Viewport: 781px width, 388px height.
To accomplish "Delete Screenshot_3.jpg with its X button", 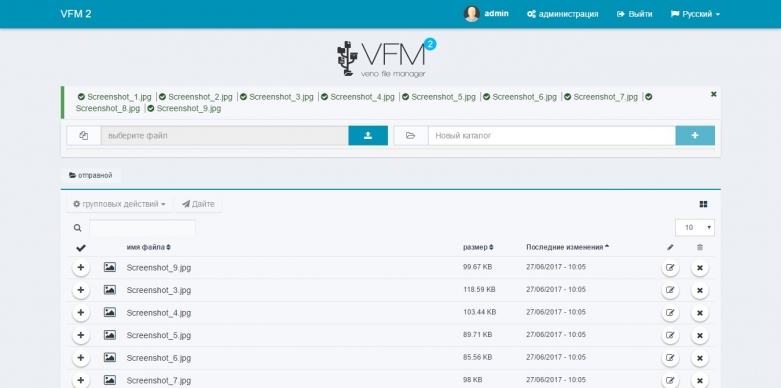I will 700,290.
